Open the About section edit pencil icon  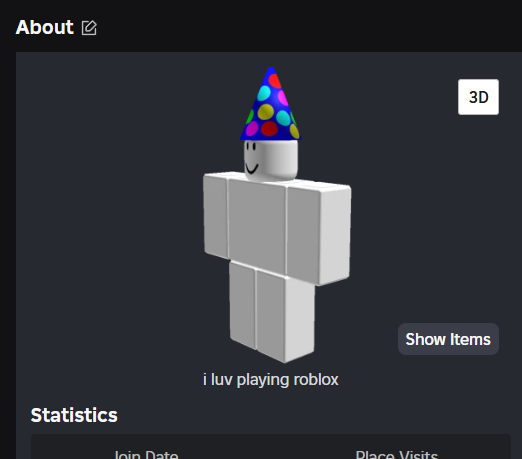[89, 28]
